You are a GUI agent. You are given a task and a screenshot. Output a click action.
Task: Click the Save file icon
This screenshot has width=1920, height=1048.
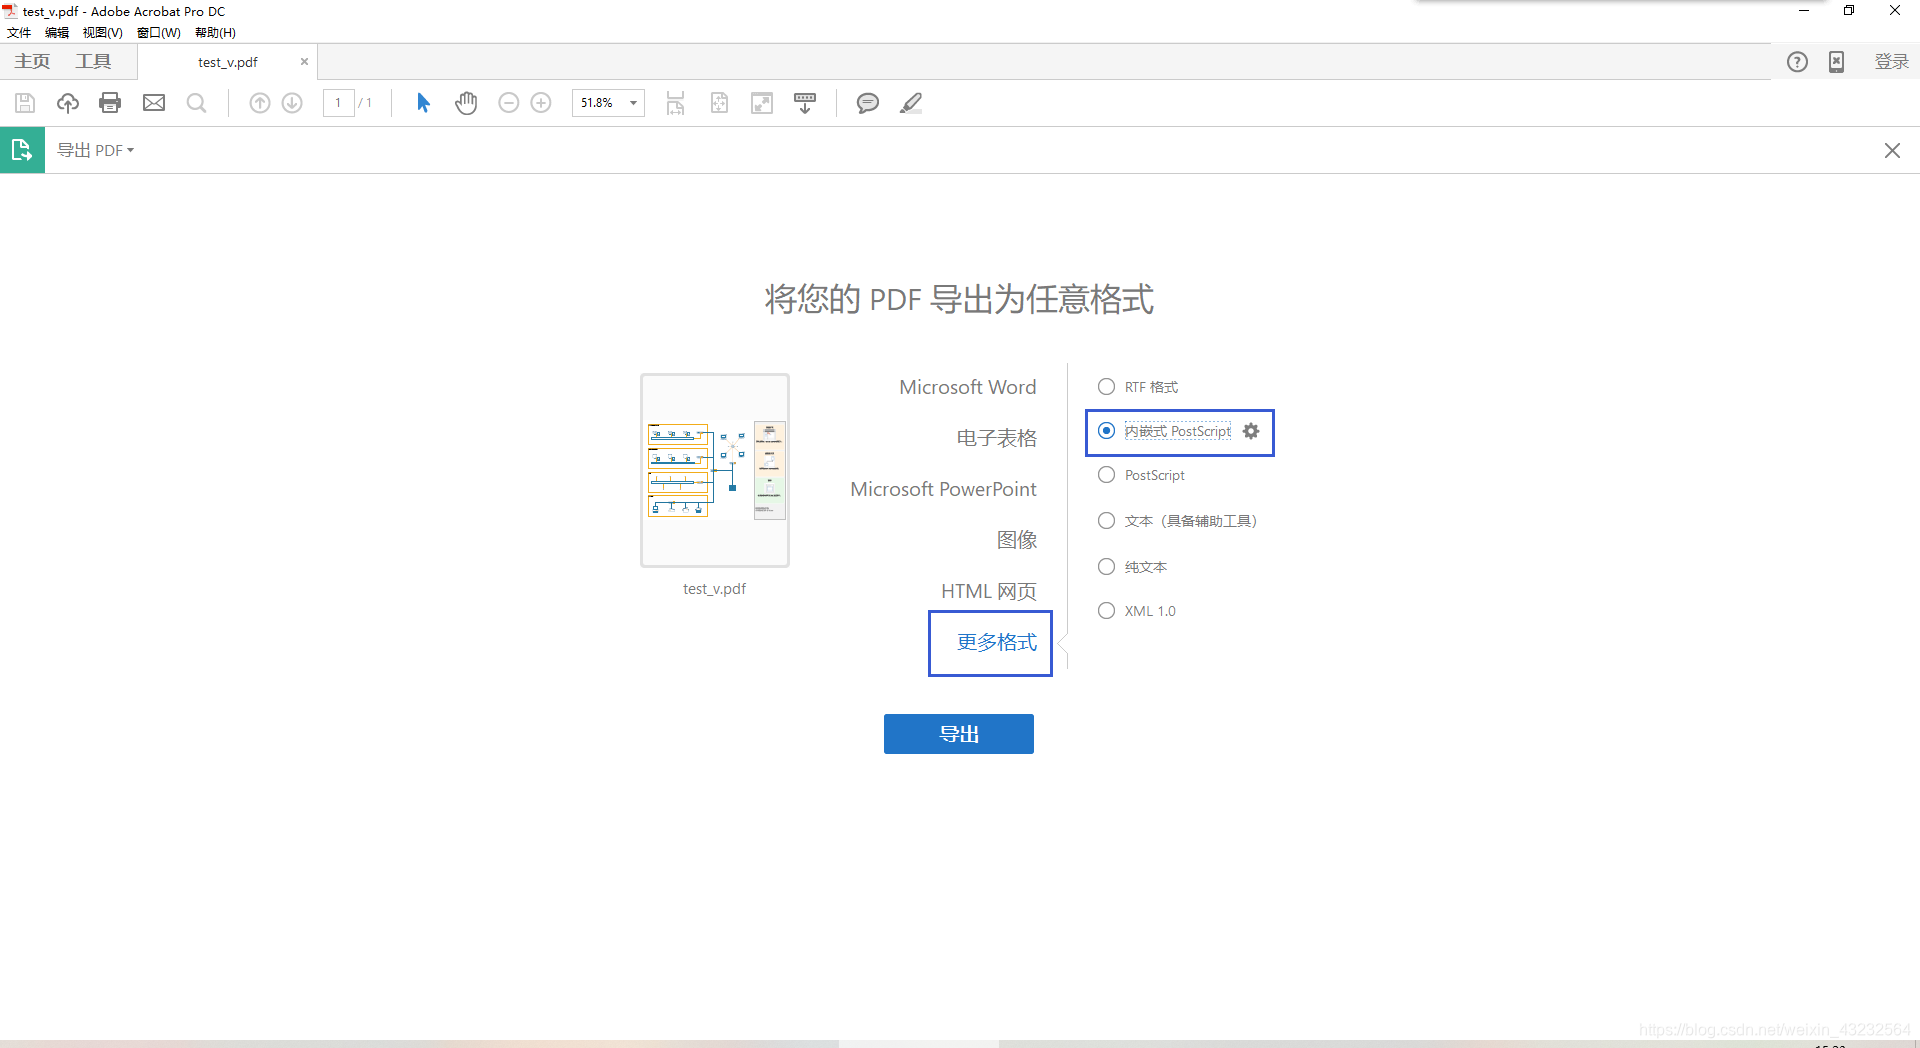[25, 103]
